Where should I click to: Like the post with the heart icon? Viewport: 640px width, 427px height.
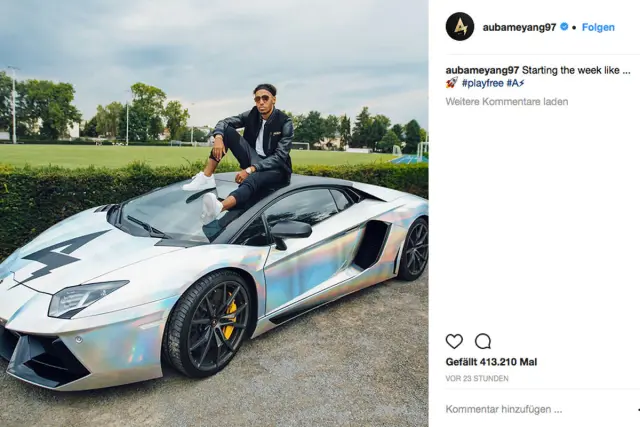454,341
